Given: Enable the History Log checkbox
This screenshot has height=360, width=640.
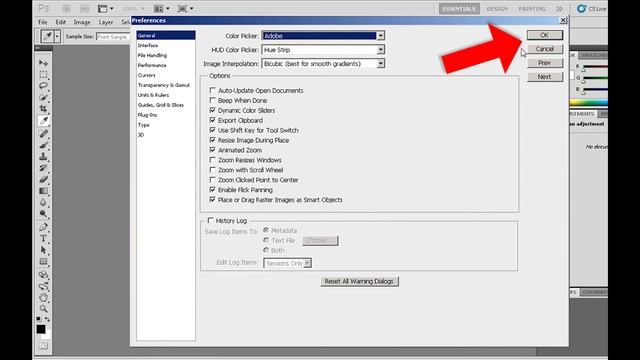Looking at the screenshot, I should [x=211, y=220].
